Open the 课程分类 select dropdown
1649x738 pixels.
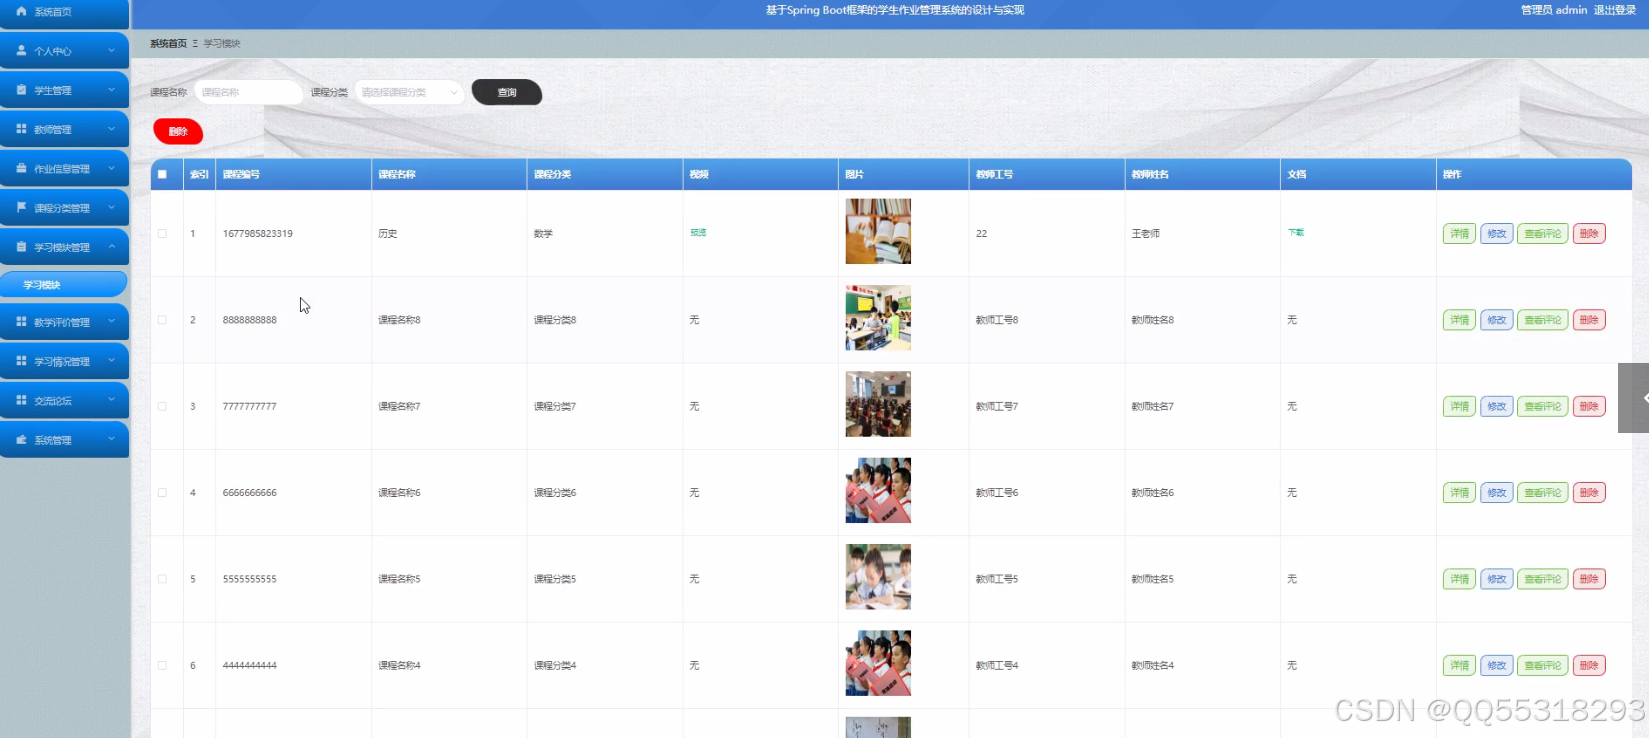click(x=409, y=92)
